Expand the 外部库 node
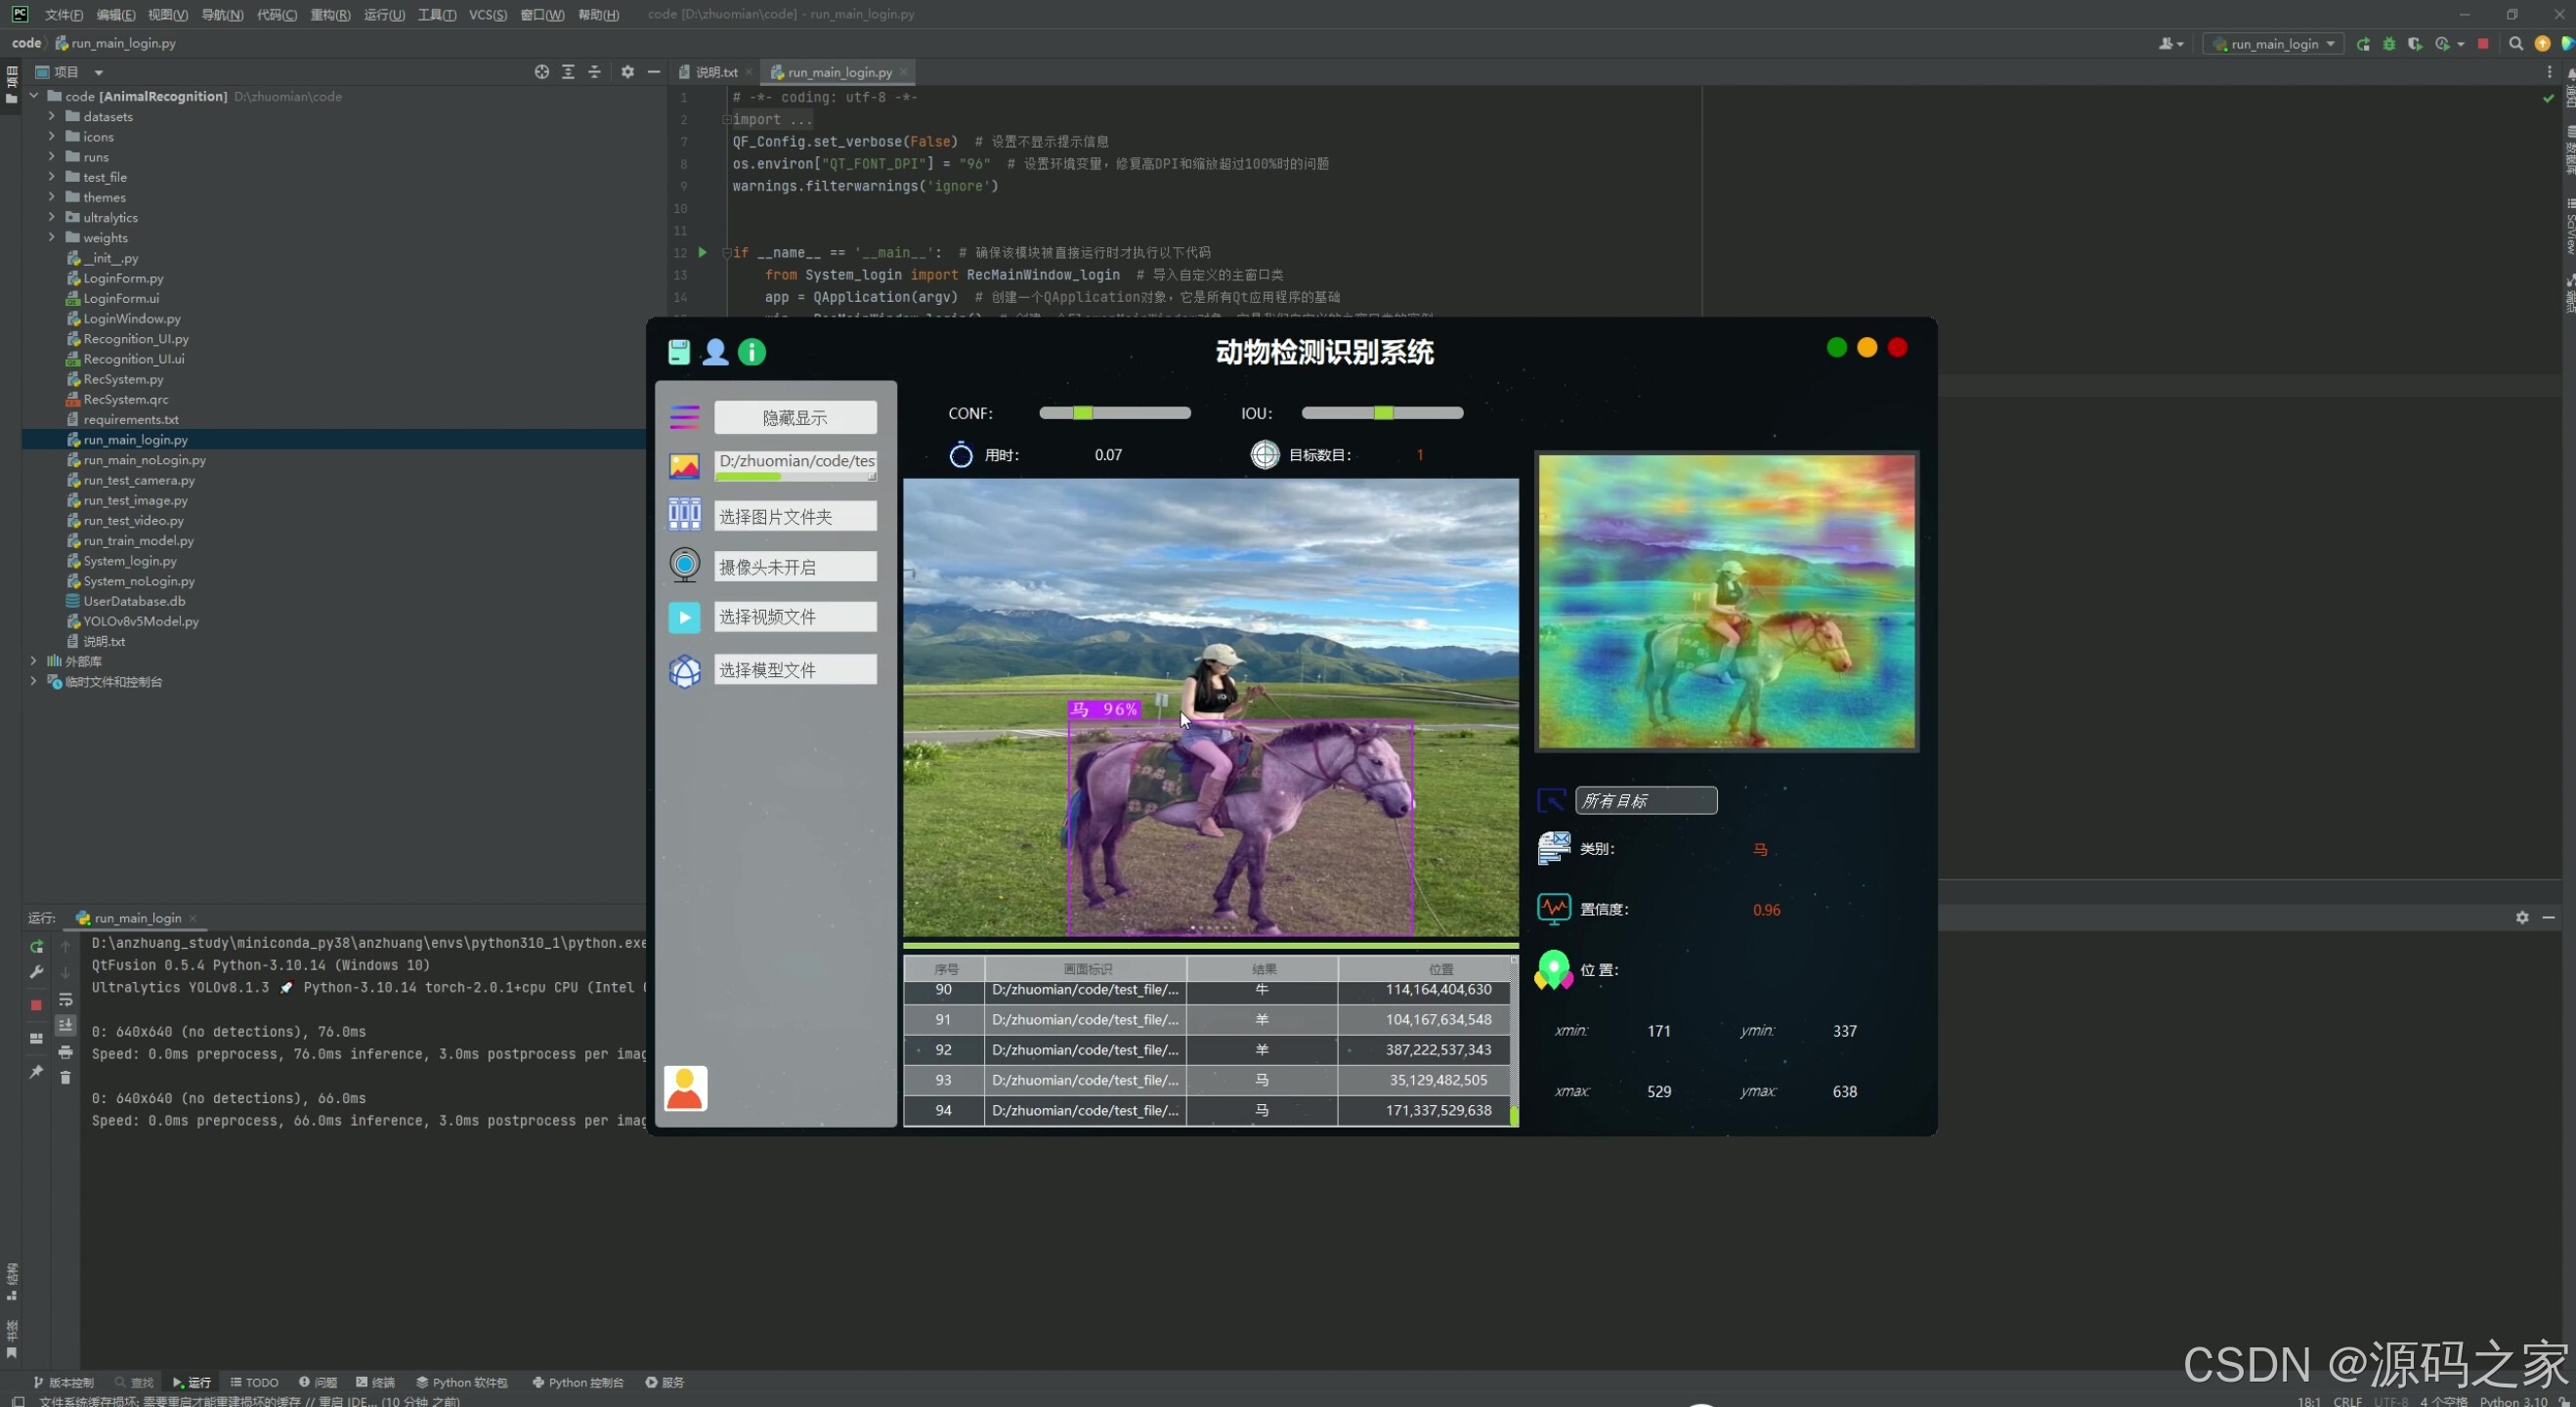2576x1407 pixels. 34,661
